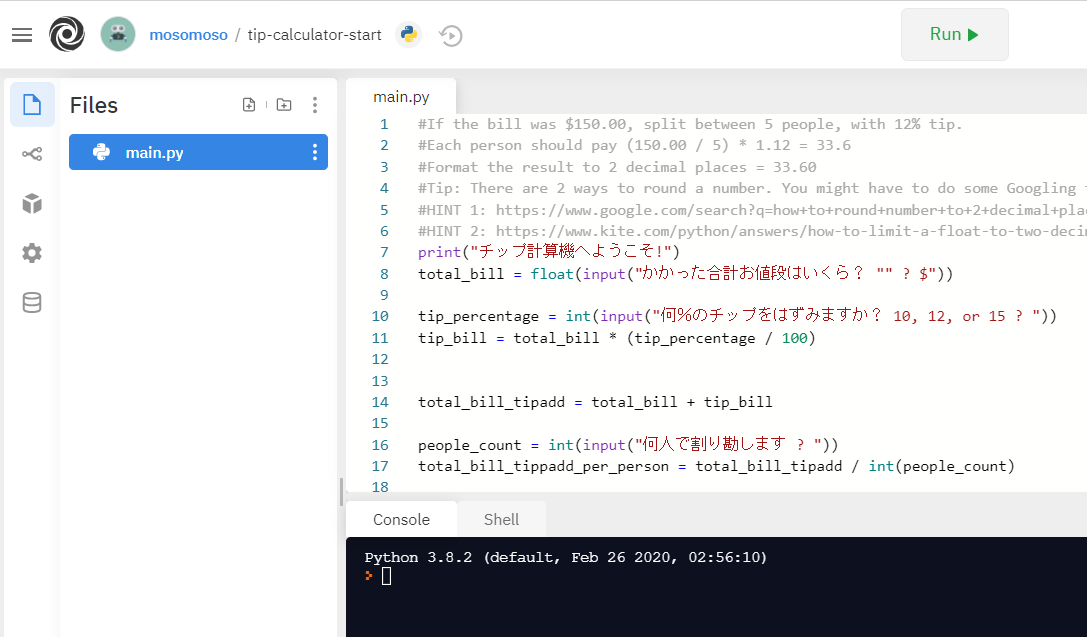Open the Files panel overflow menu
Screen dimensions: 1087x637
pyautogui.click(x=315, y=104)
